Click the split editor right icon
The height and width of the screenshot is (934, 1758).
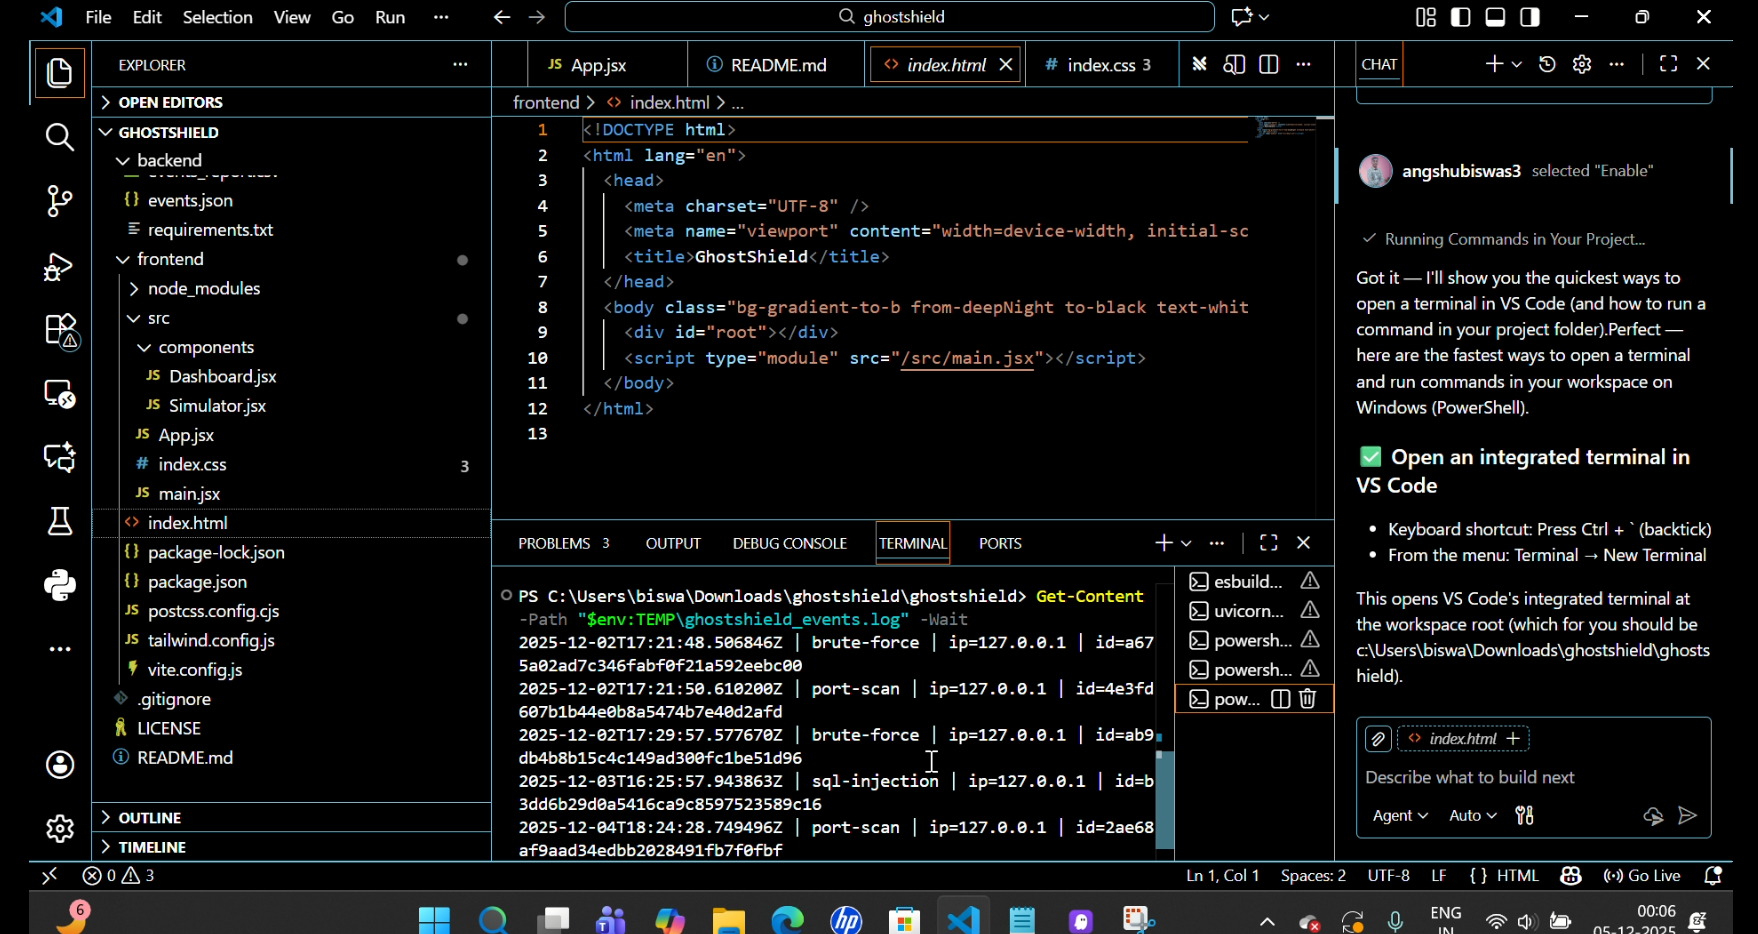[1269, 65]
